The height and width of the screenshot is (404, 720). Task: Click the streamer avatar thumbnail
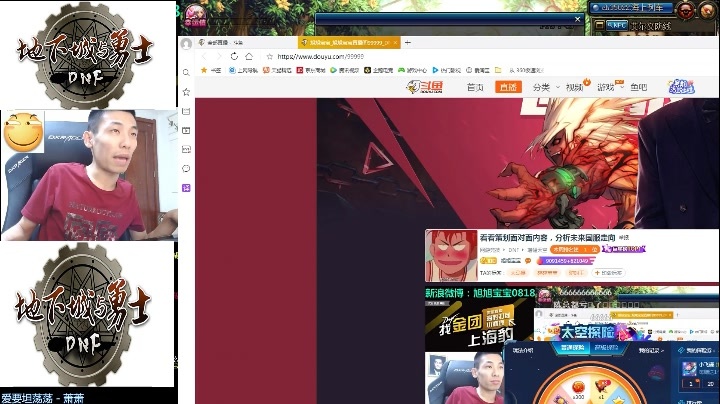tap(451, 256)
